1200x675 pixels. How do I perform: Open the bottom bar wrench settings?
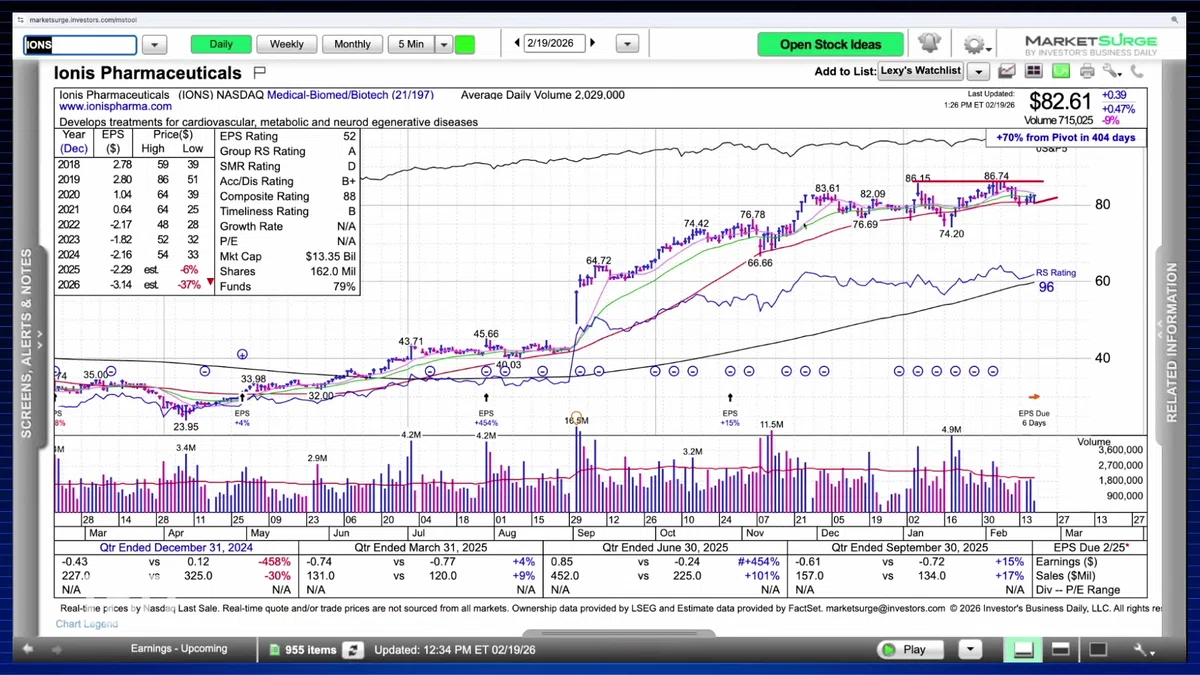pyautogui.click(x=1145, y=650)
